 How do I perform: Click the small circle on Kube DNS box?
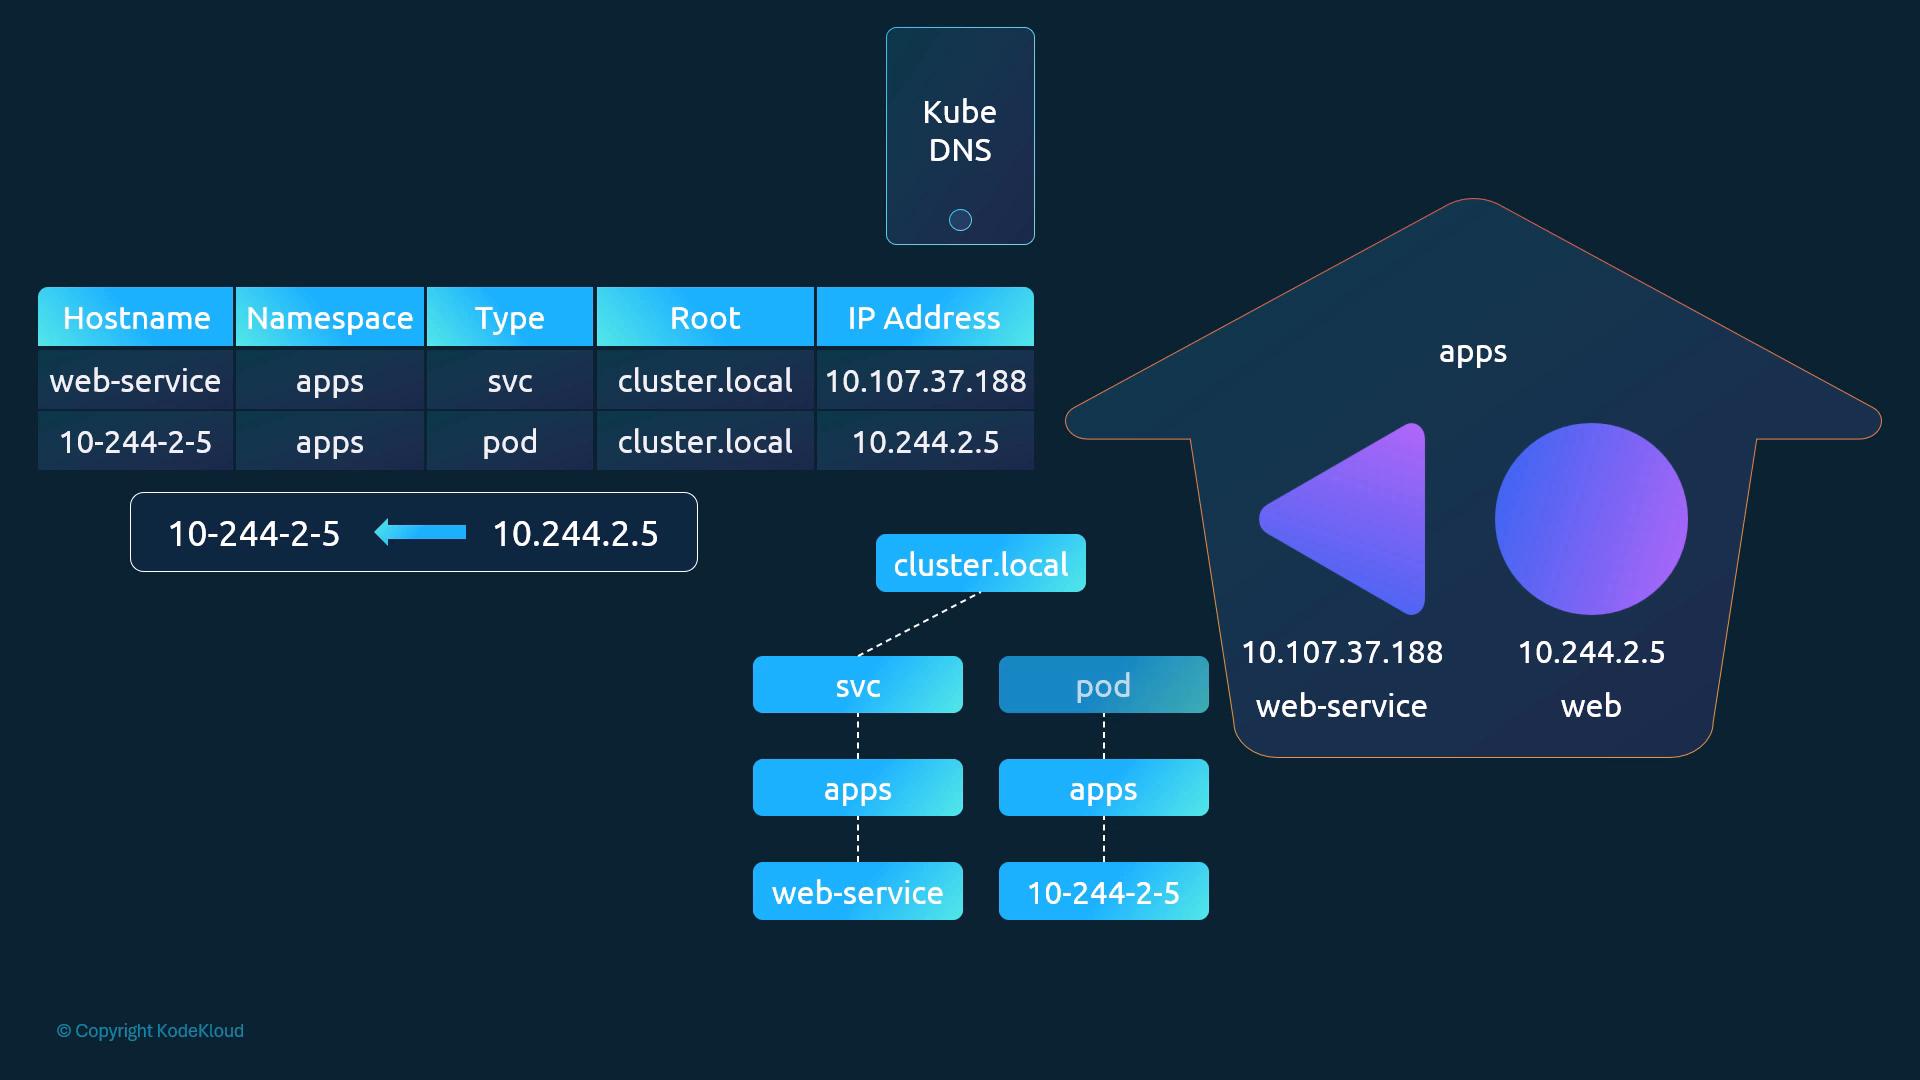point(960,220)
